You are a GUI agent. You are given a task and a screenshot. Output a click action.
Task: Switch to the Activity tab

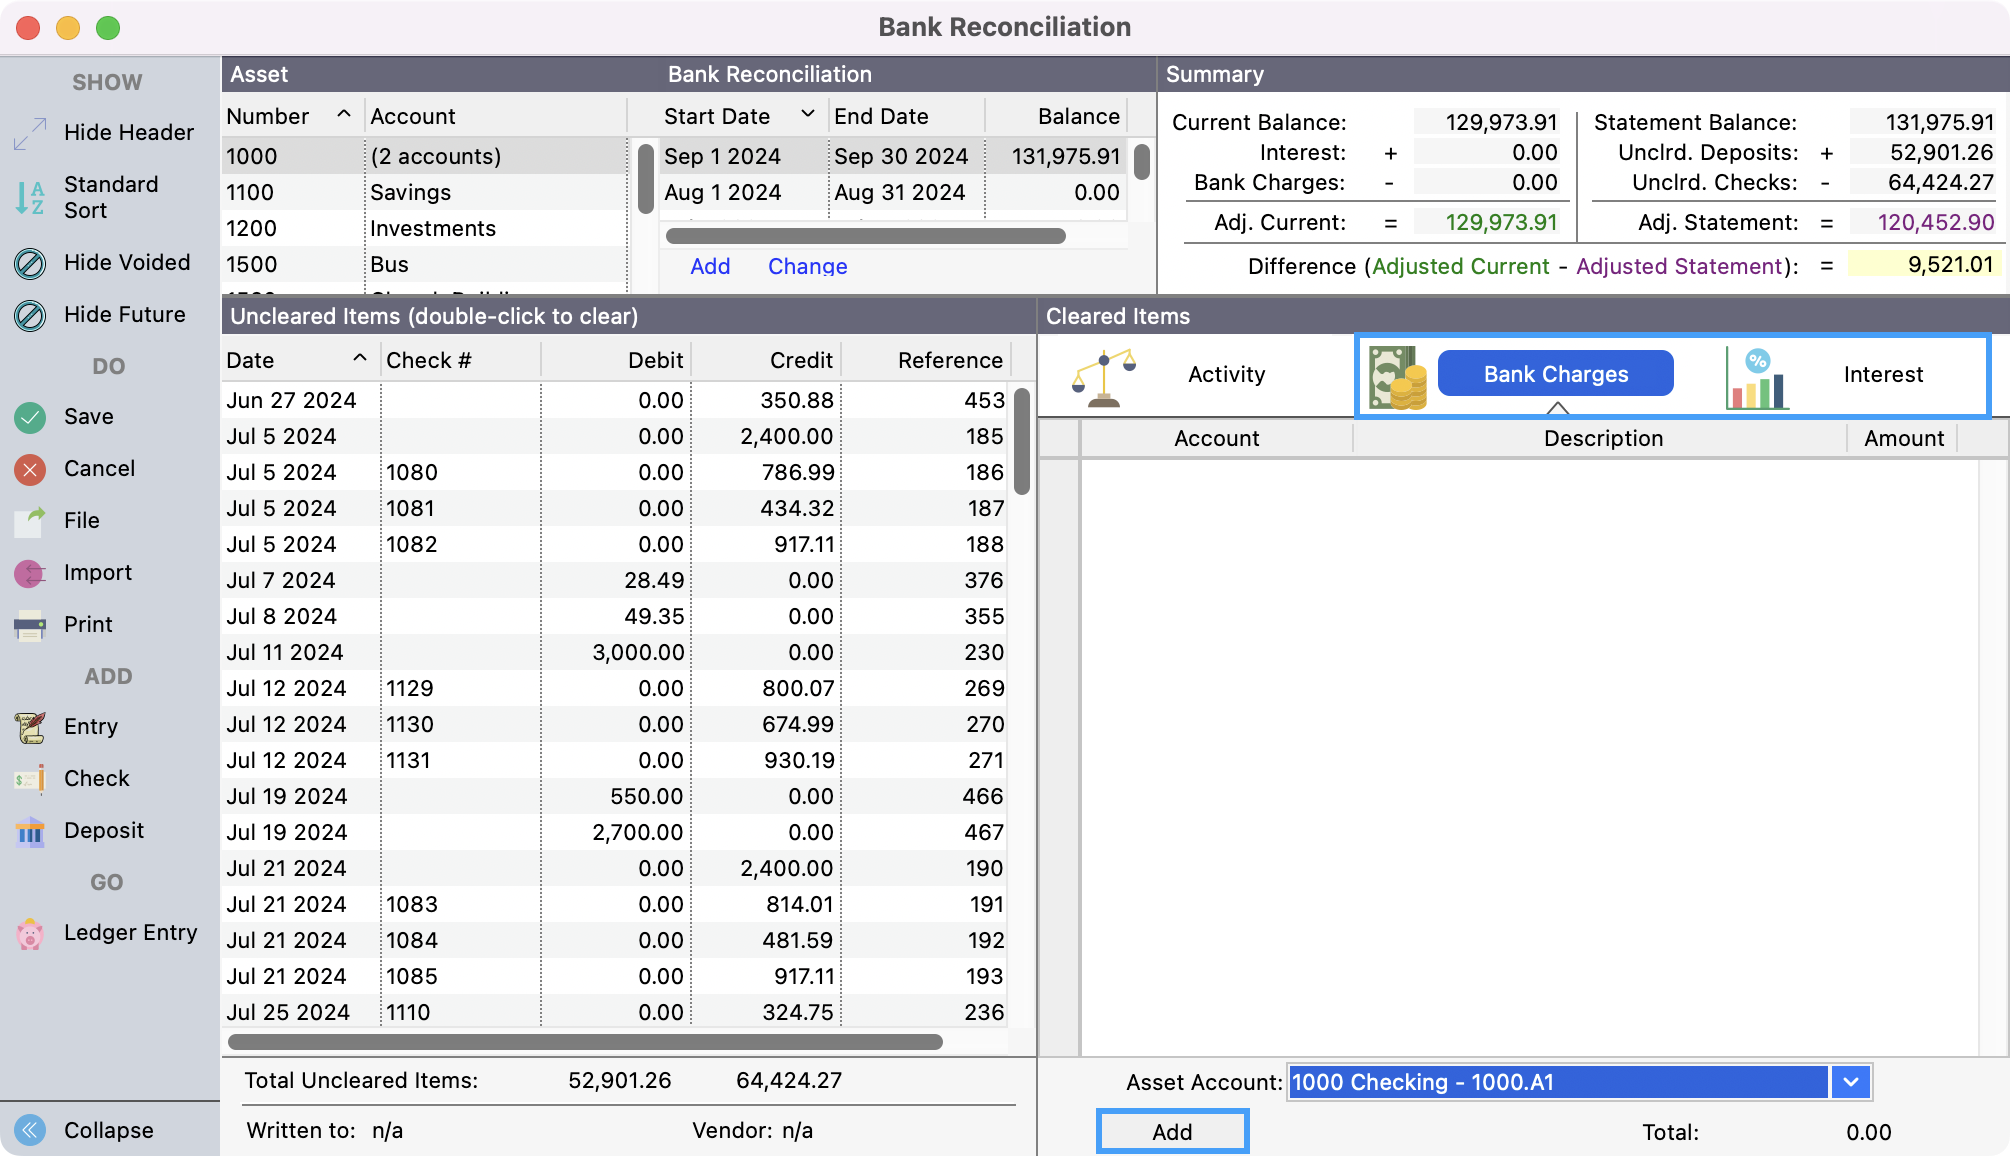pos(1225,375)
